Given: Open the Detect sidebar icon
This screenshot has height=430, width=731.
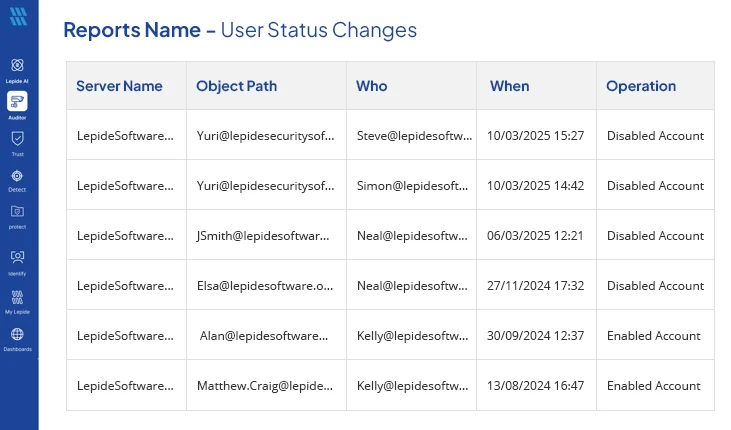Looking at the screenshot, I should 17,176.
